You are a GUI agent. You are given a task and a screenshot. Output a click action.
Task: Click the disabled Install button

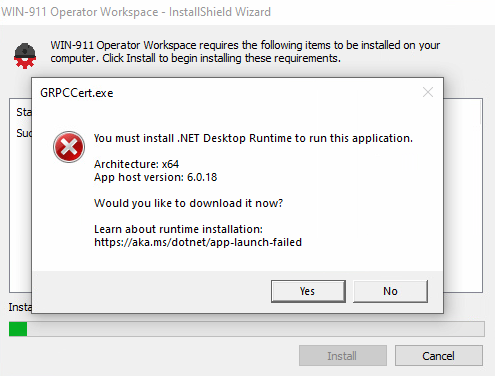(343, 356)
